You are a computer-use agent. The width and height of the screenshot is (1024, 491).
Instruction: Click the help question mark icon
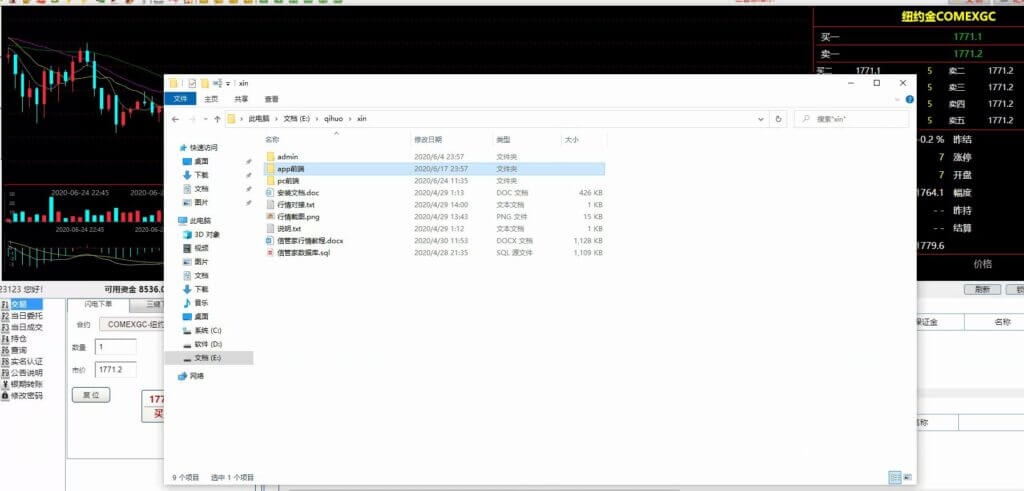click(909, 99)
